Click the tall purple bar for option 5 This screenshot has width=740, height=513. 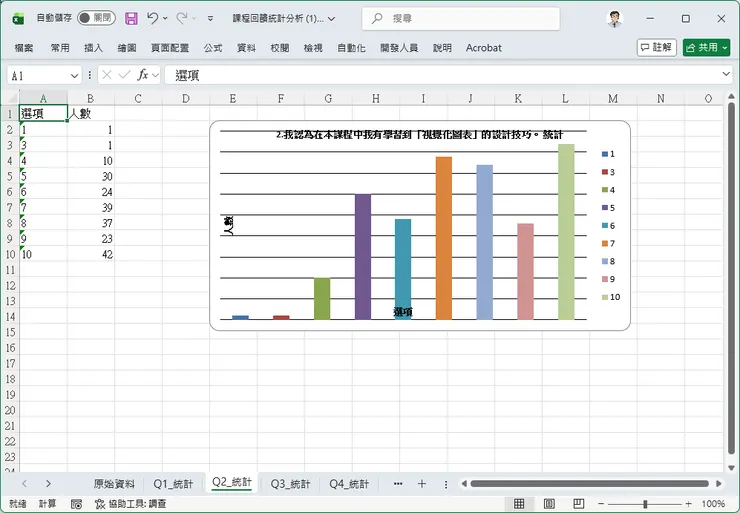[x=362, y=257]
